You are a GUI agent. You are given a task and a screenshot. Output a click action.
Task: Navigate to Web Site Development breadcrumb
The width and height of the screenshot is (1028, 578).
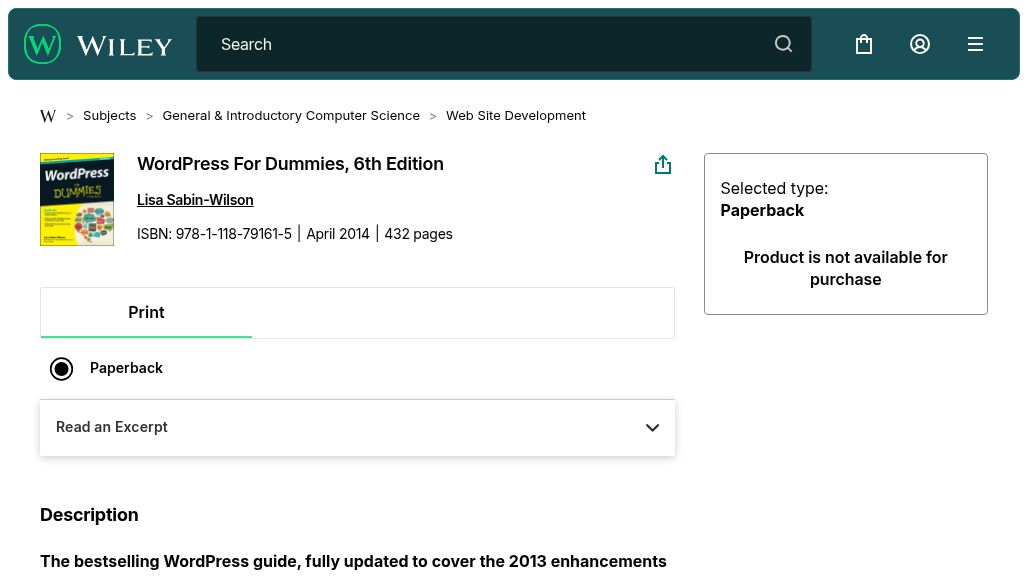tap(515, 116)
